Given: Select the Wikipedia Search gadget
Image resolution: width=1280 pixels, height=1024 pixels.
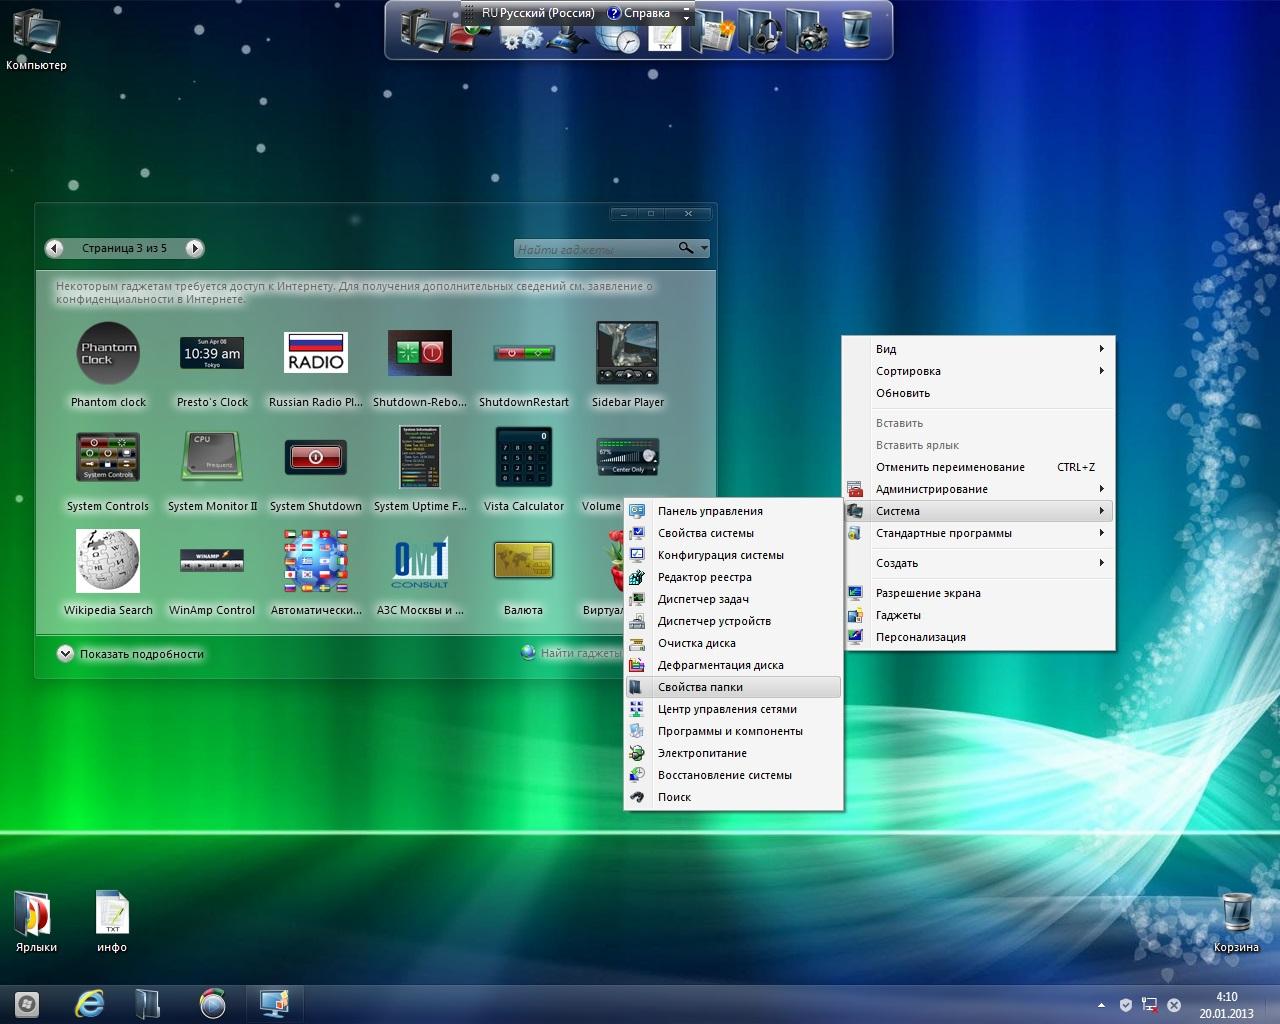Looking at the screenshot, I should (x=108, y=562).
